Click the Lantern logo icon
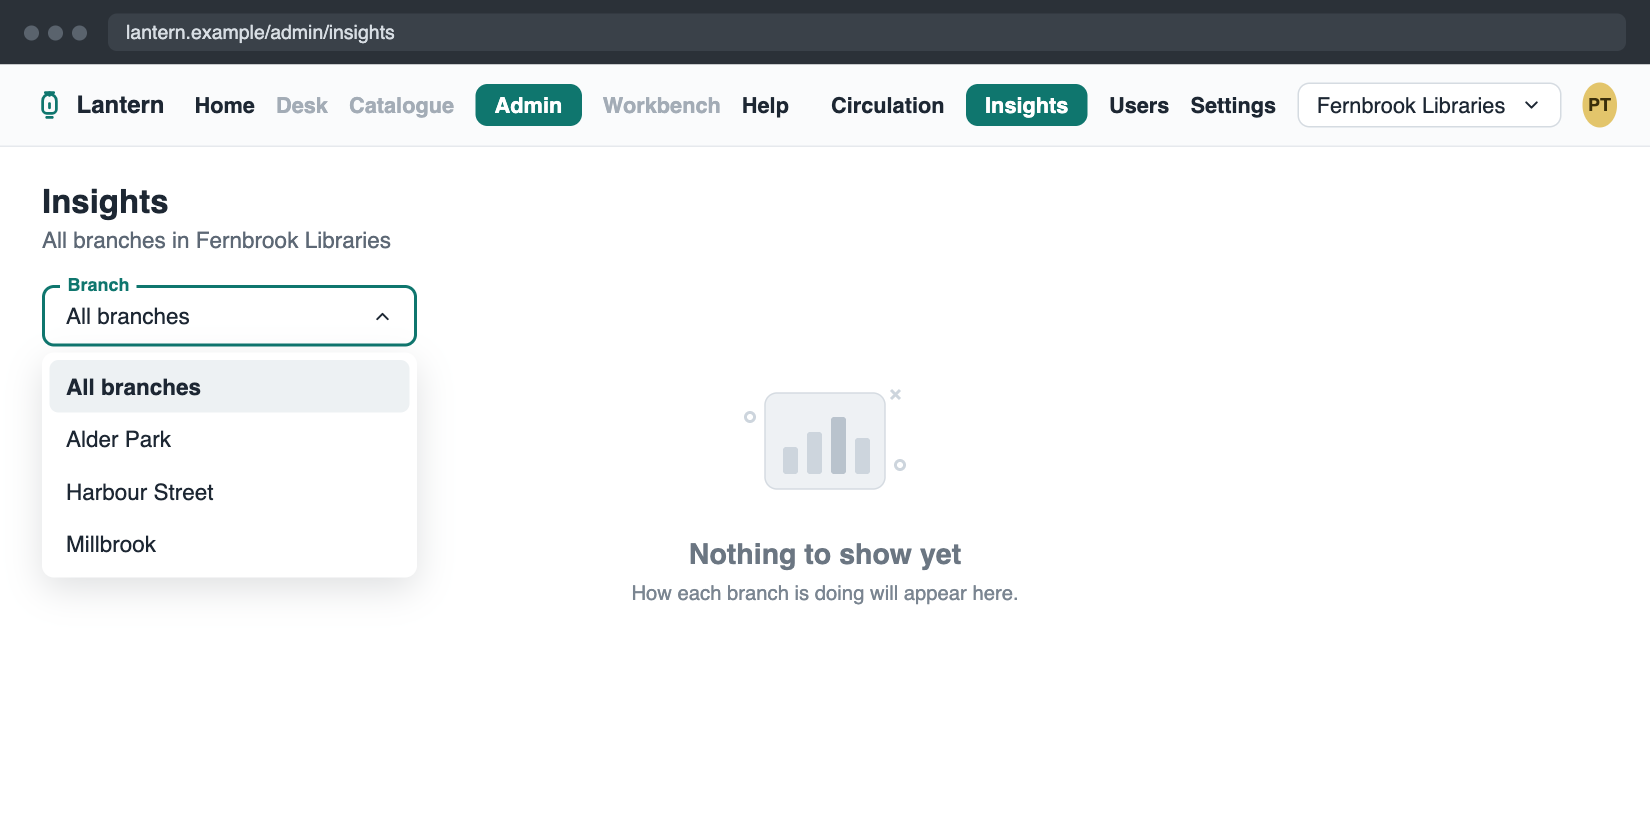 tap(49, 105)
